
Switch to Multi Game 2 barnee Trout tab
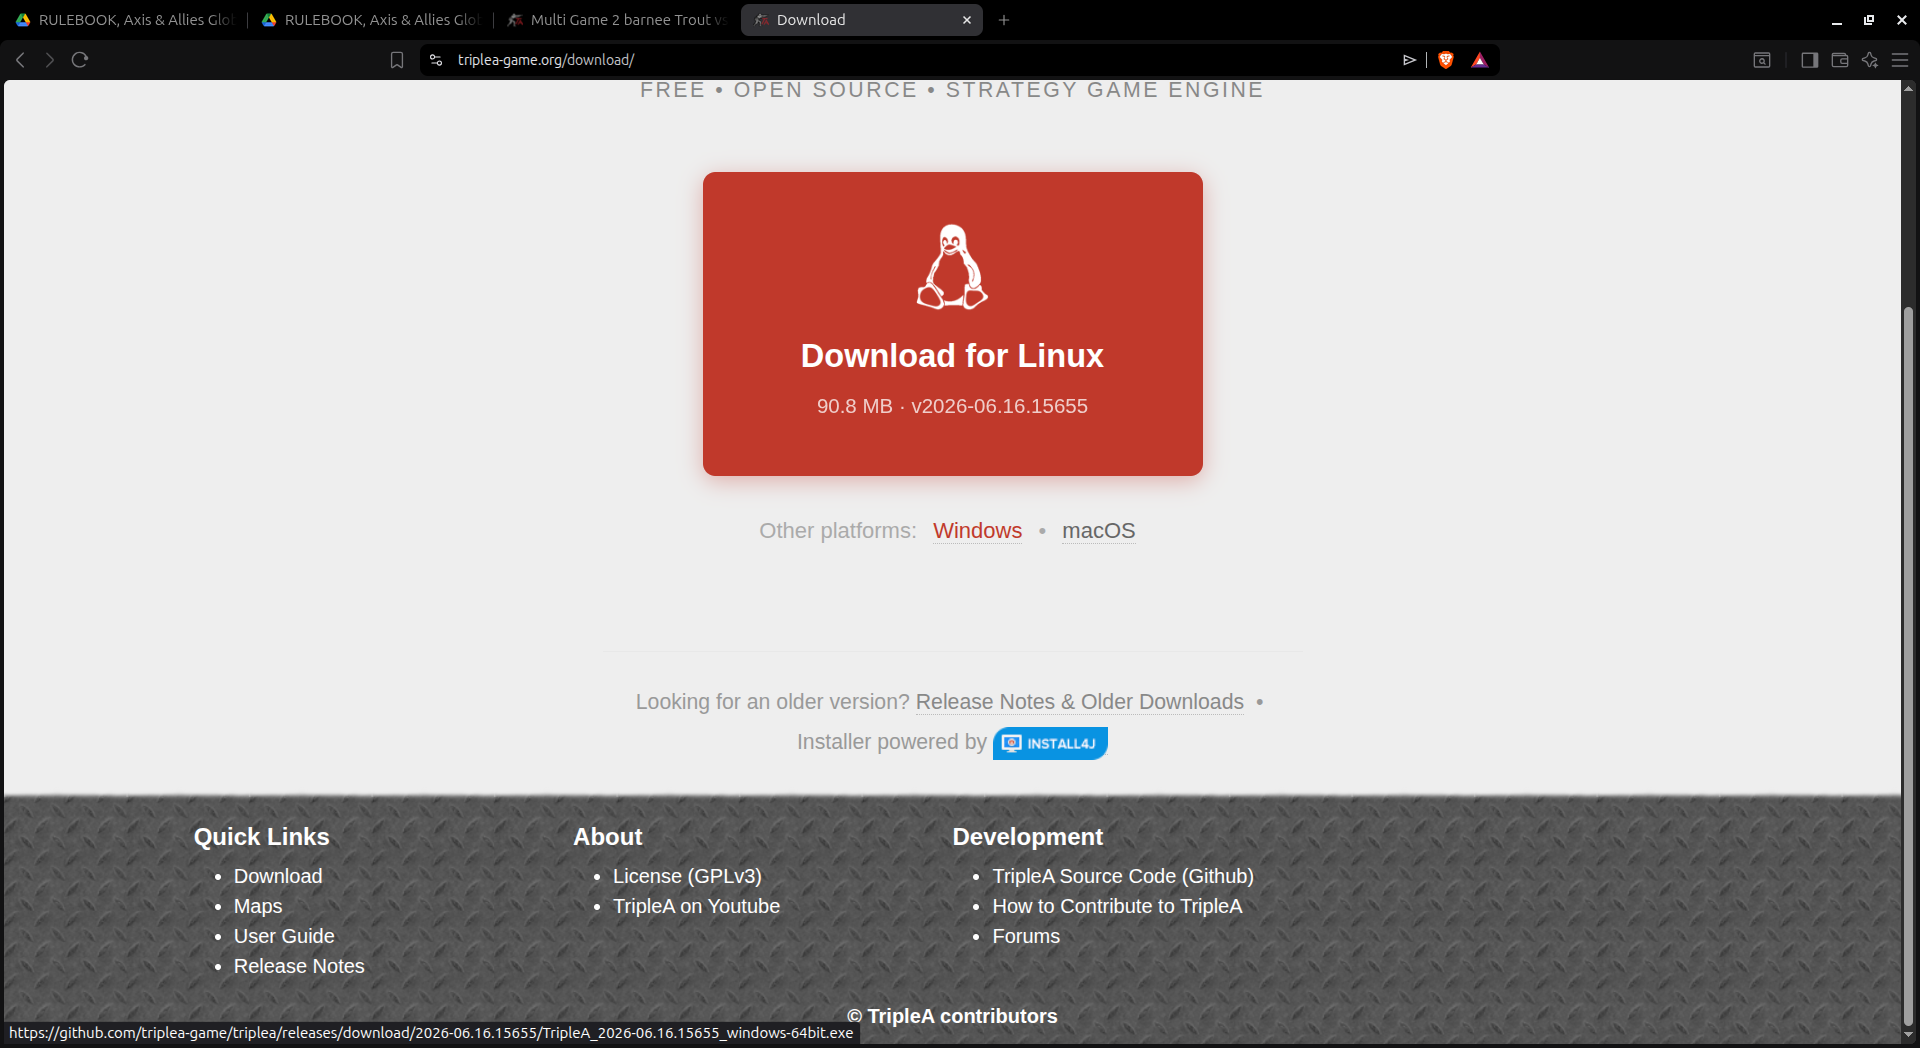tap(617, 20)
